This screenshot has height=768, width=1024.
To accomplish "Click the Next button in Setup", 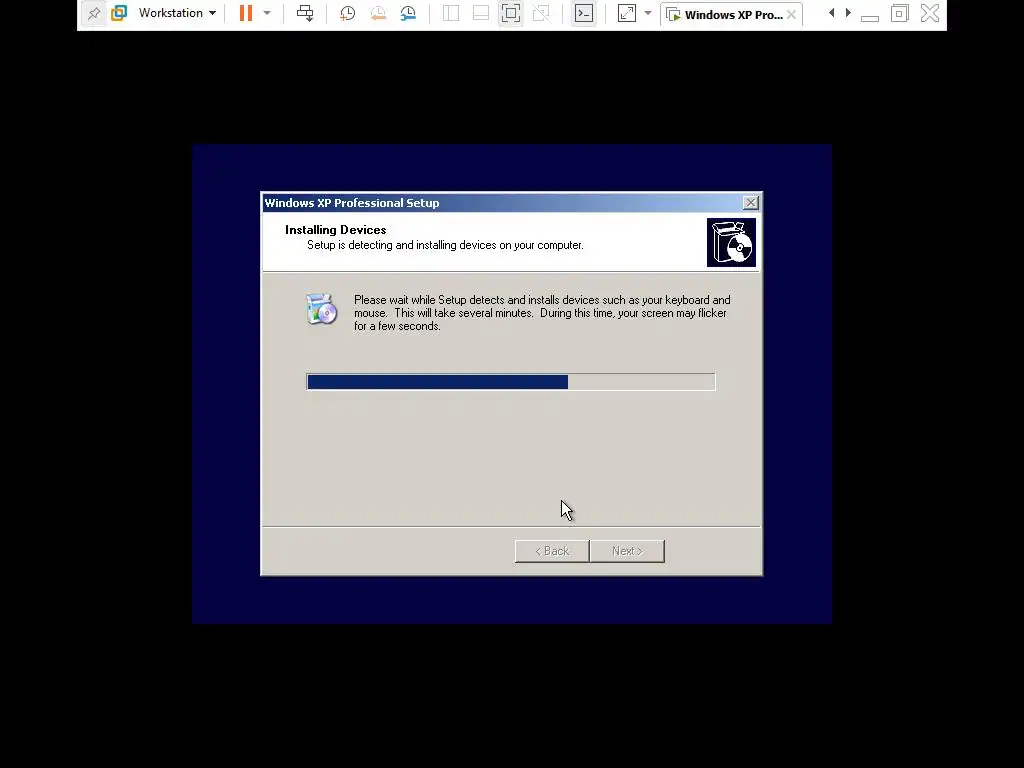I will coord(628,551).
